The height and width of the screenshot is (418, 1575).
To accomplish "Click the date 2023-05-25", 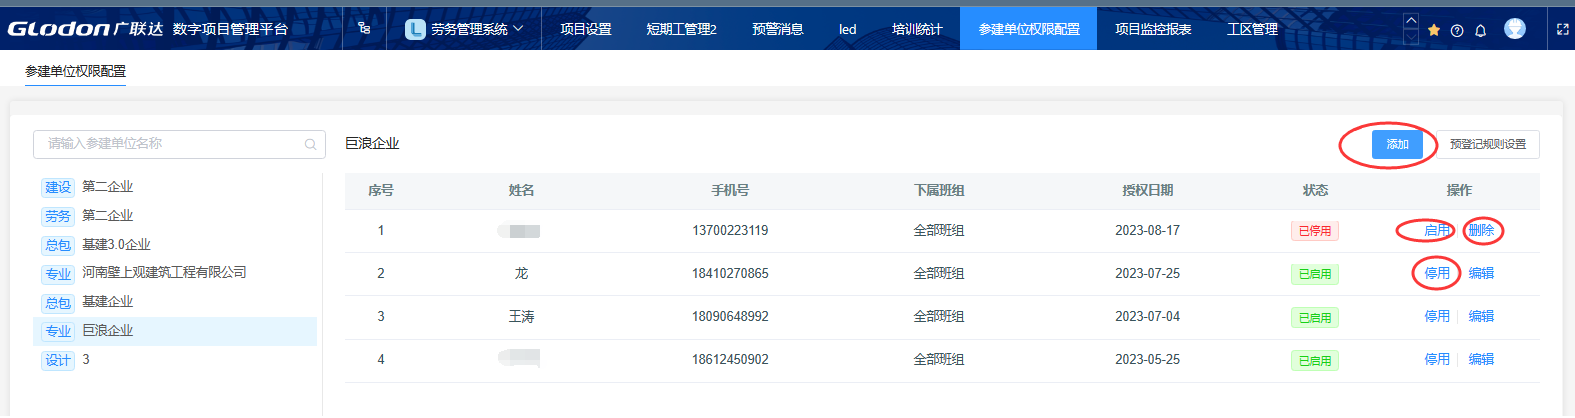I will point(1148,359).
